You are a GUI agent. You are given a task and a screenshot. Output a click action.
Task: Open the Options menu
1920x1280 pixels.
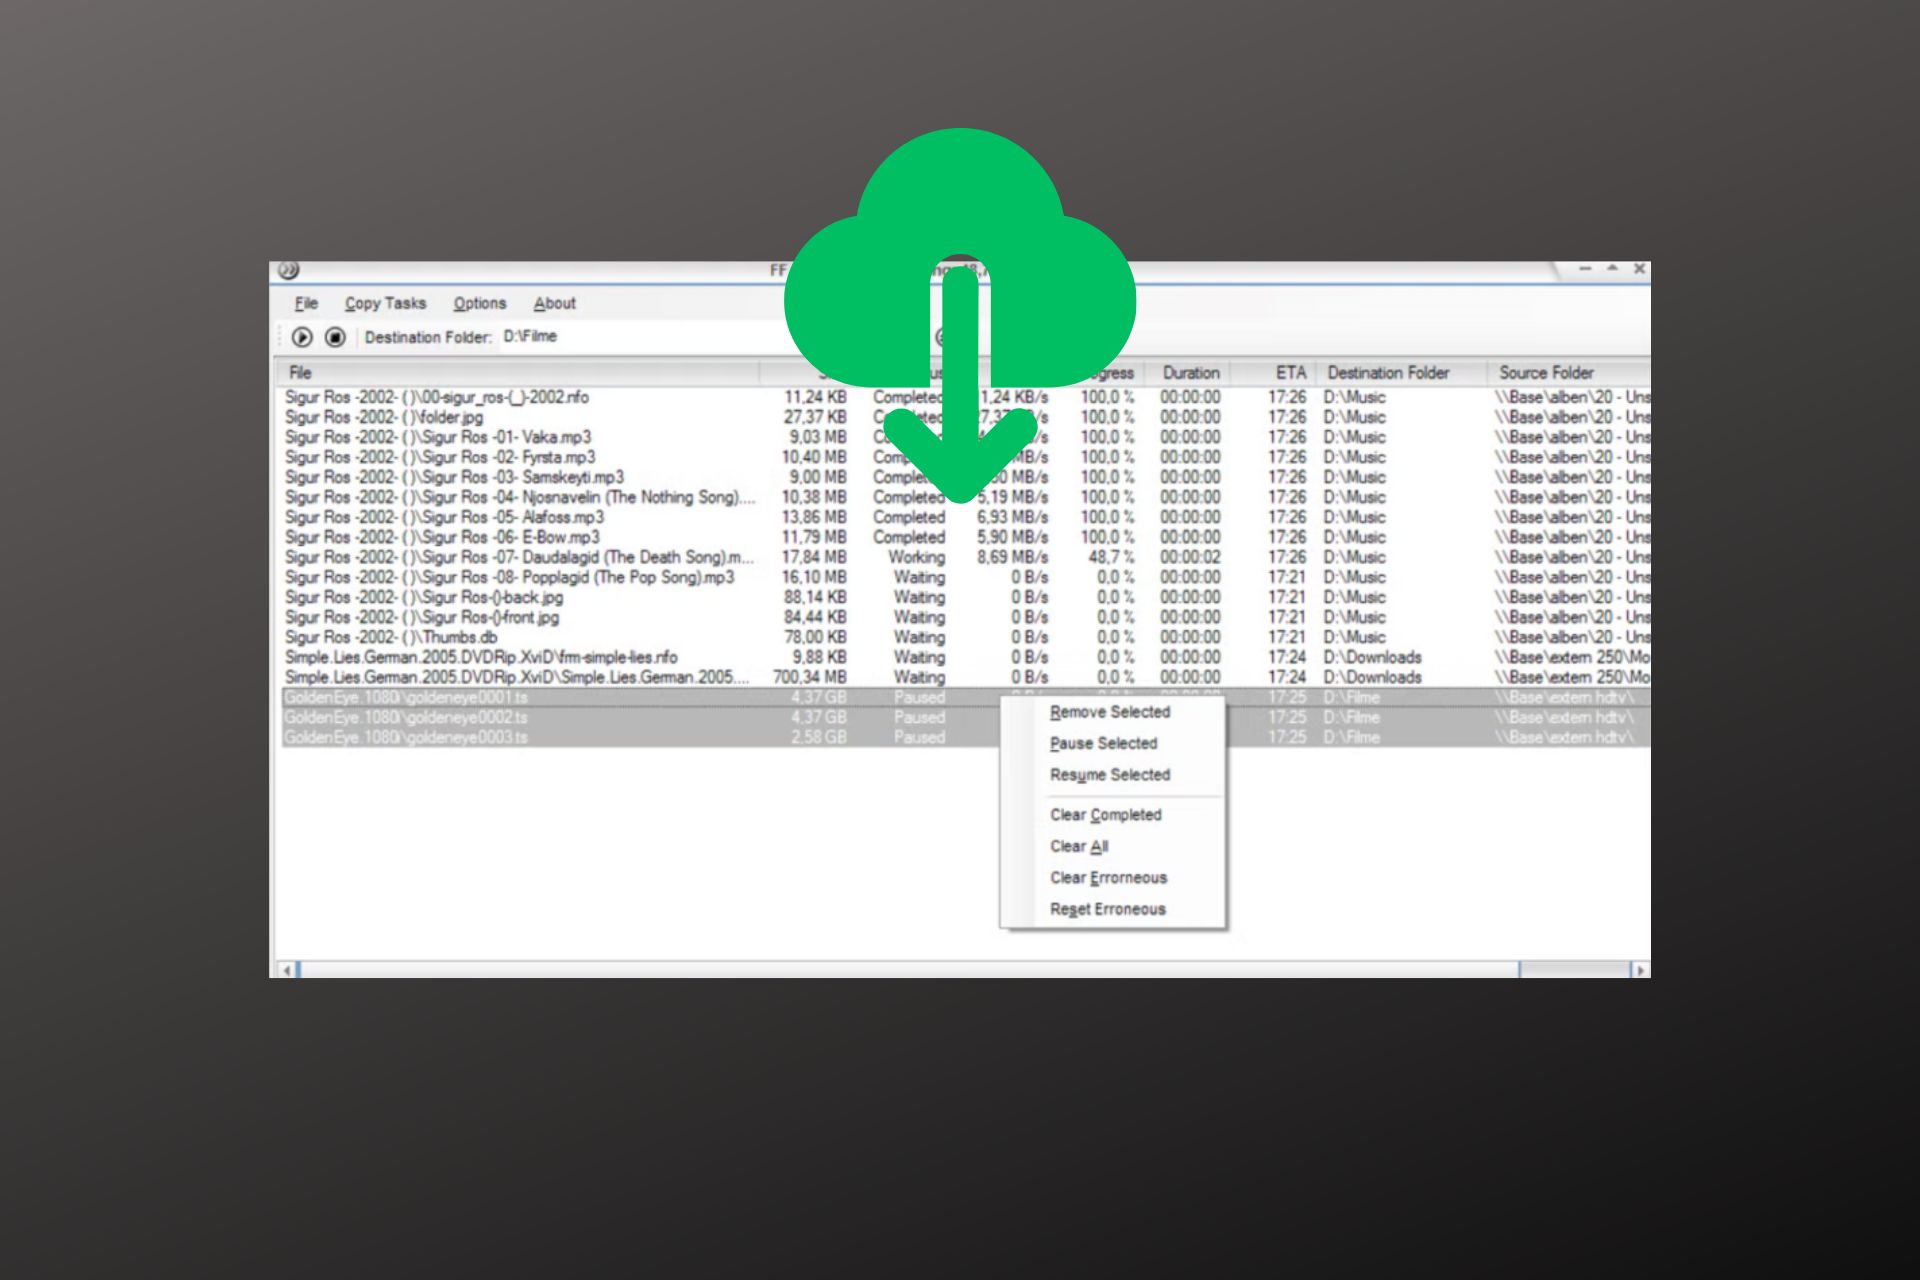point(479,303)
